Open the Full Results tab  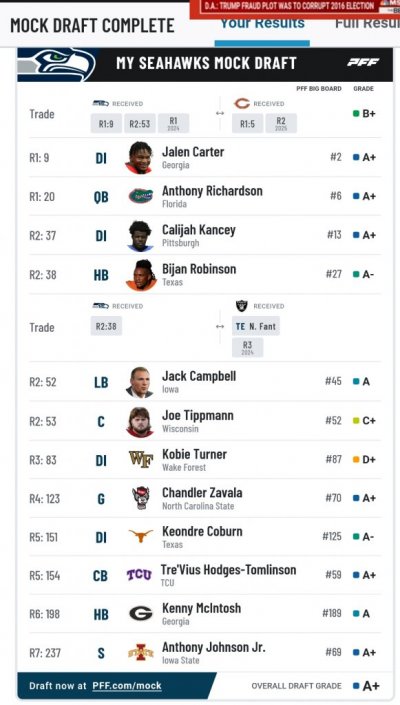click(367, 23)
